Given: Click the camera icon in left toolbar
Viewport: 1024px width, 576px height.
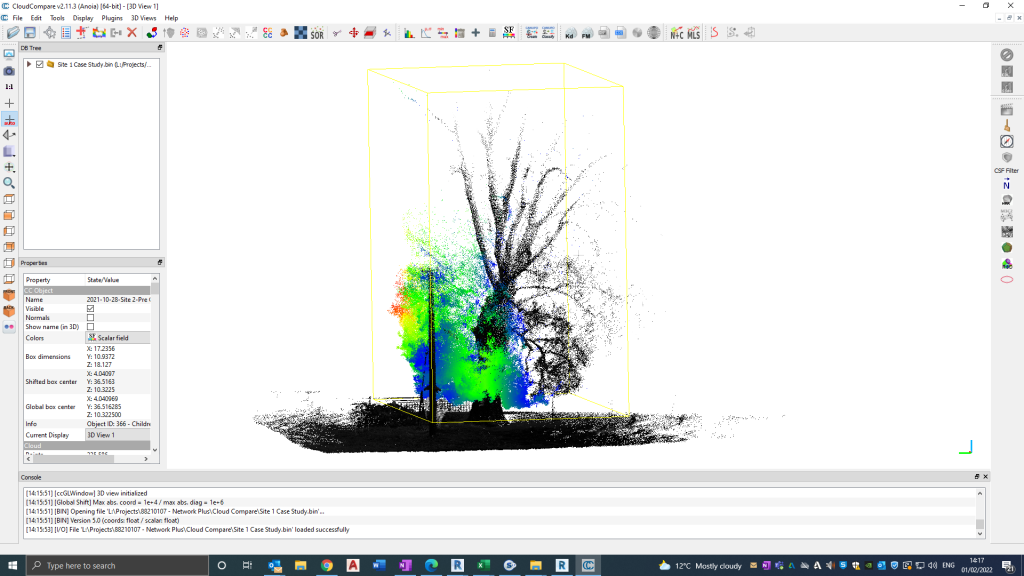Looking at the screenshot, I should pyautogui.click(x=9, y=71).
